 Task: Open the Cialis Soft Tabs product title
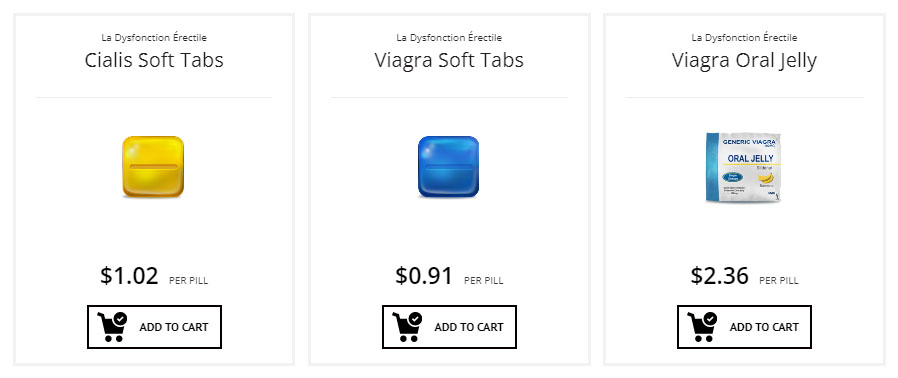pyautogui.click(x=154, y=60)
